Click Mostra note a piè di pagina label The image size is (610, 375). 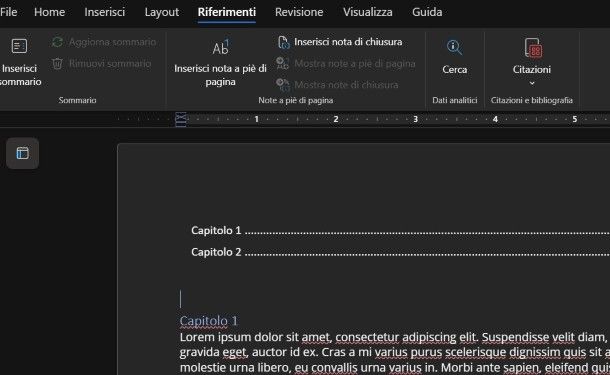[x=355, y=63]
